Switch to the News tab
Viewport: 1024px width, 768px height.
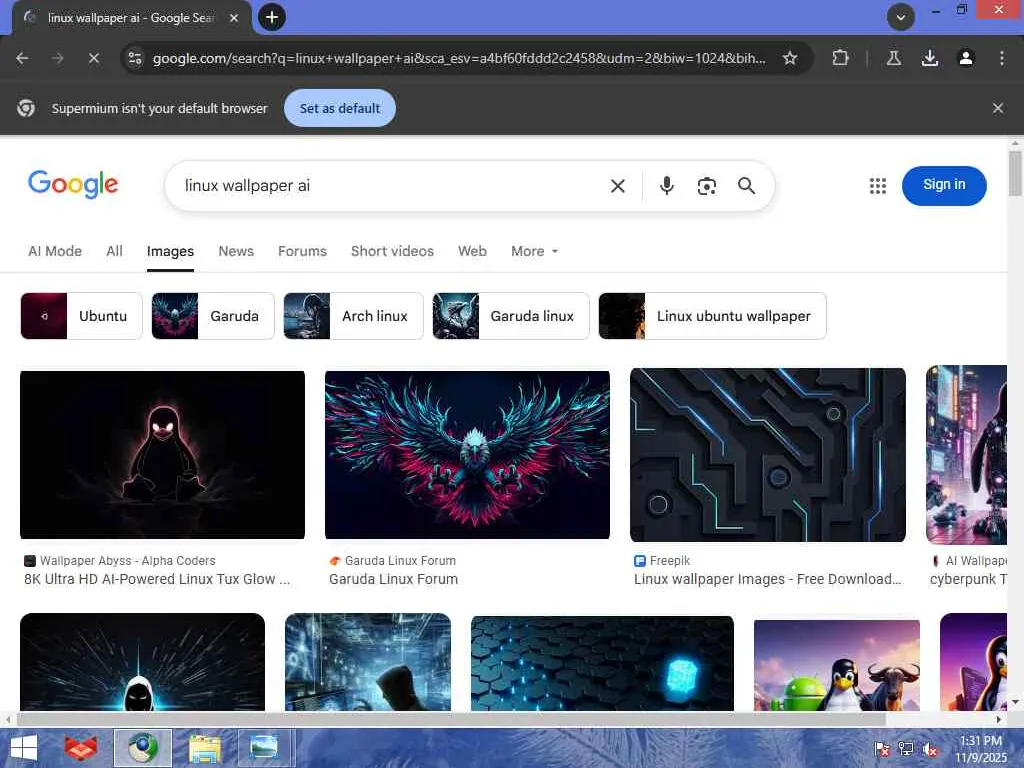pos(236,251)
